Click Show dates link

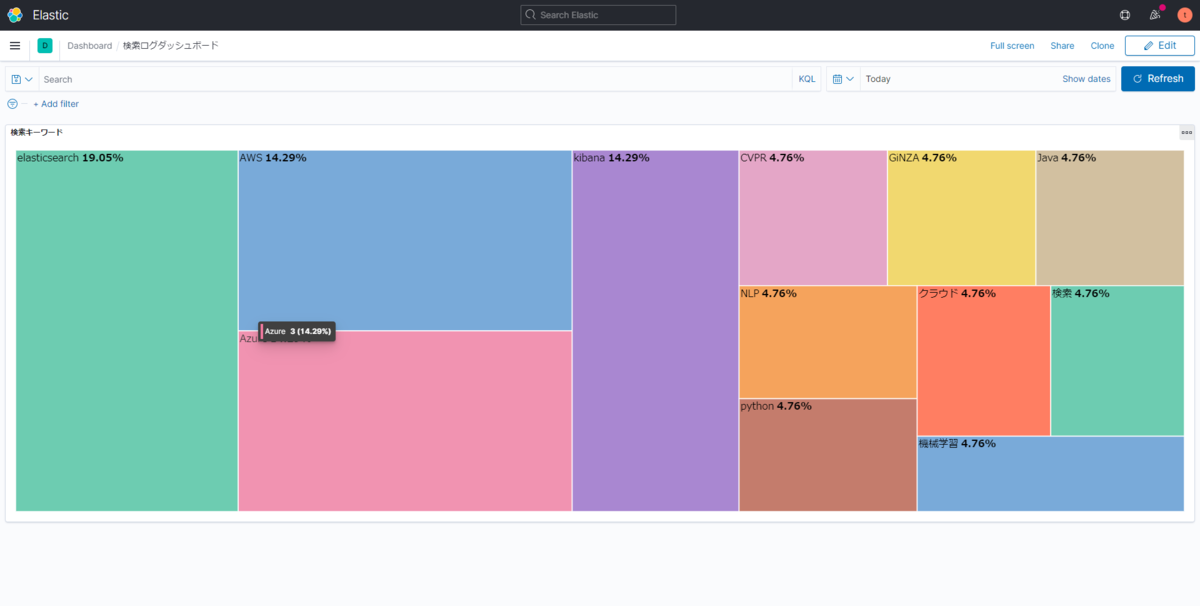coord(1086,79)
